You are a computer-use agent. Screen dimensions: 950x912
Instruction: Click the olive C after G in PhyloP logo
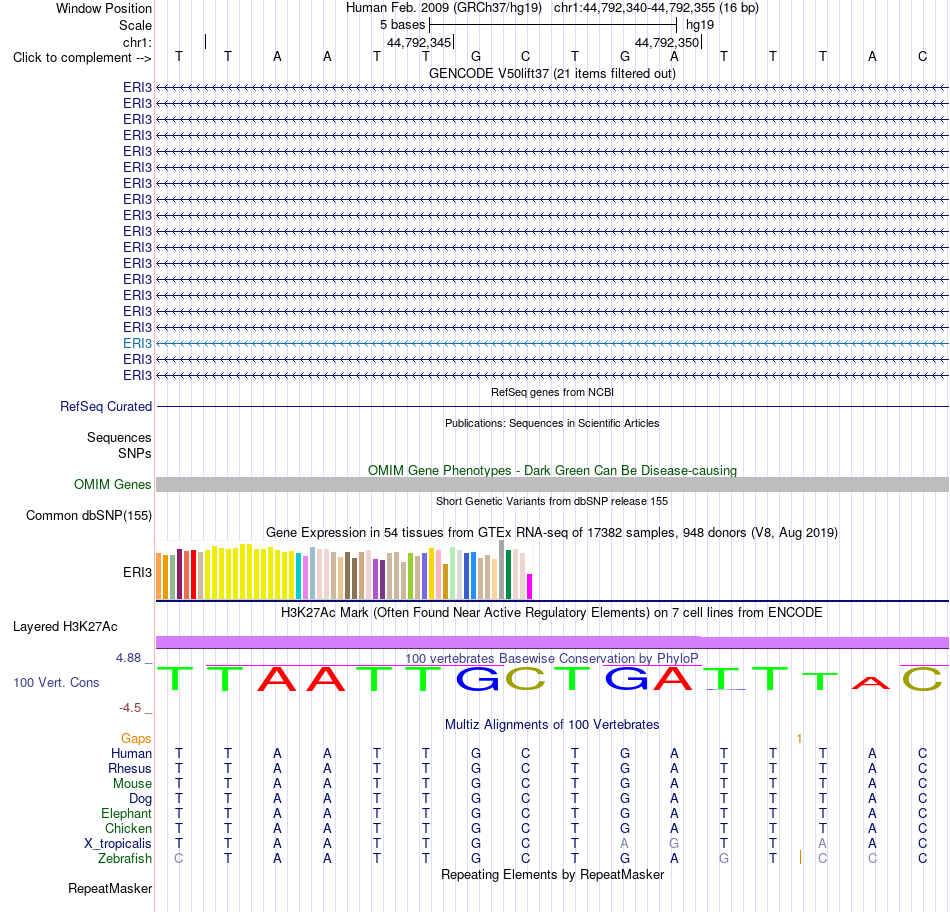(525, 678)
